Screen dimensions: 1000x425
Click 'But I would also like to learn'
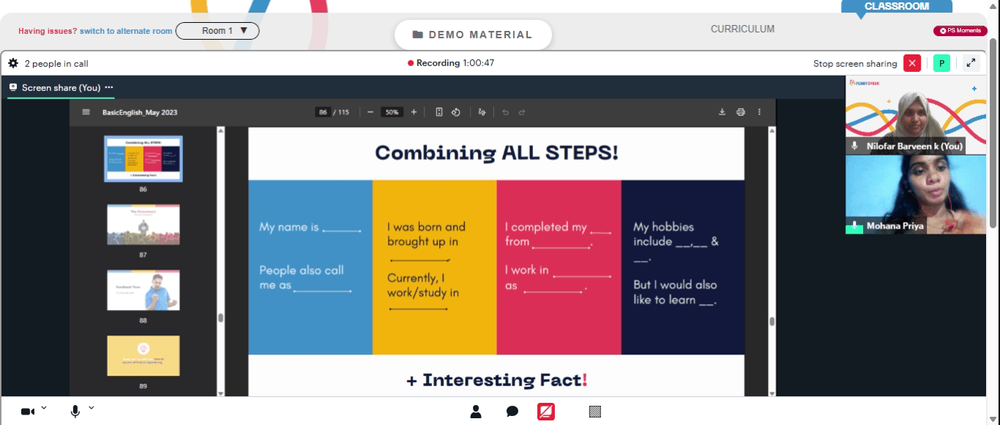(675, 292)
